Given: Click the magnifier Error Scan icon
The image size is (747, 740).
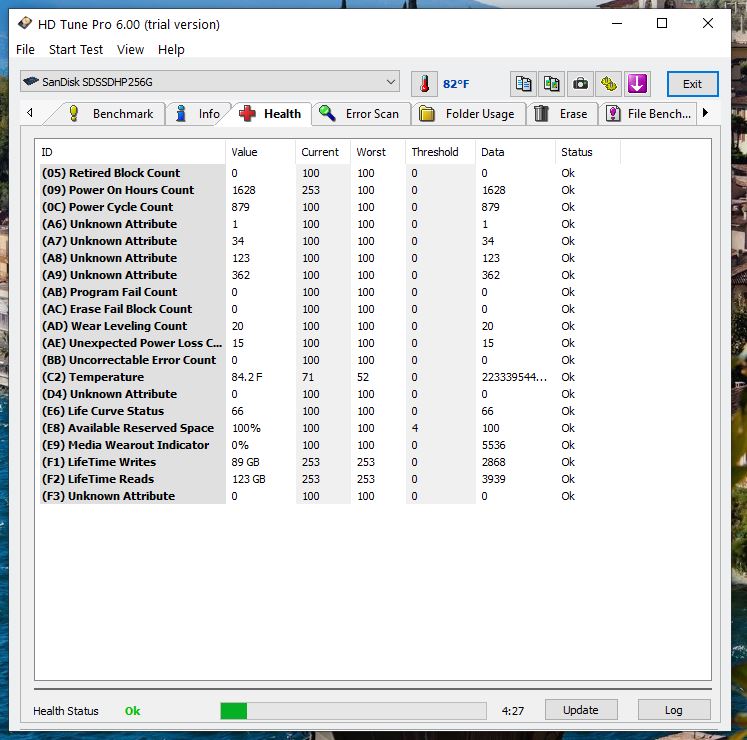Looking at the screenshot, I should (x=327, y=113).
